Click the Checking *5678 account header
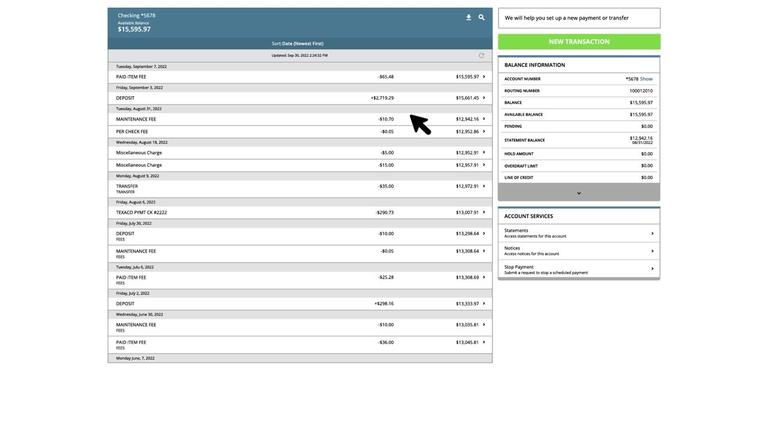The height and width of the screenshot is (432, 768). tap(137, 15)
